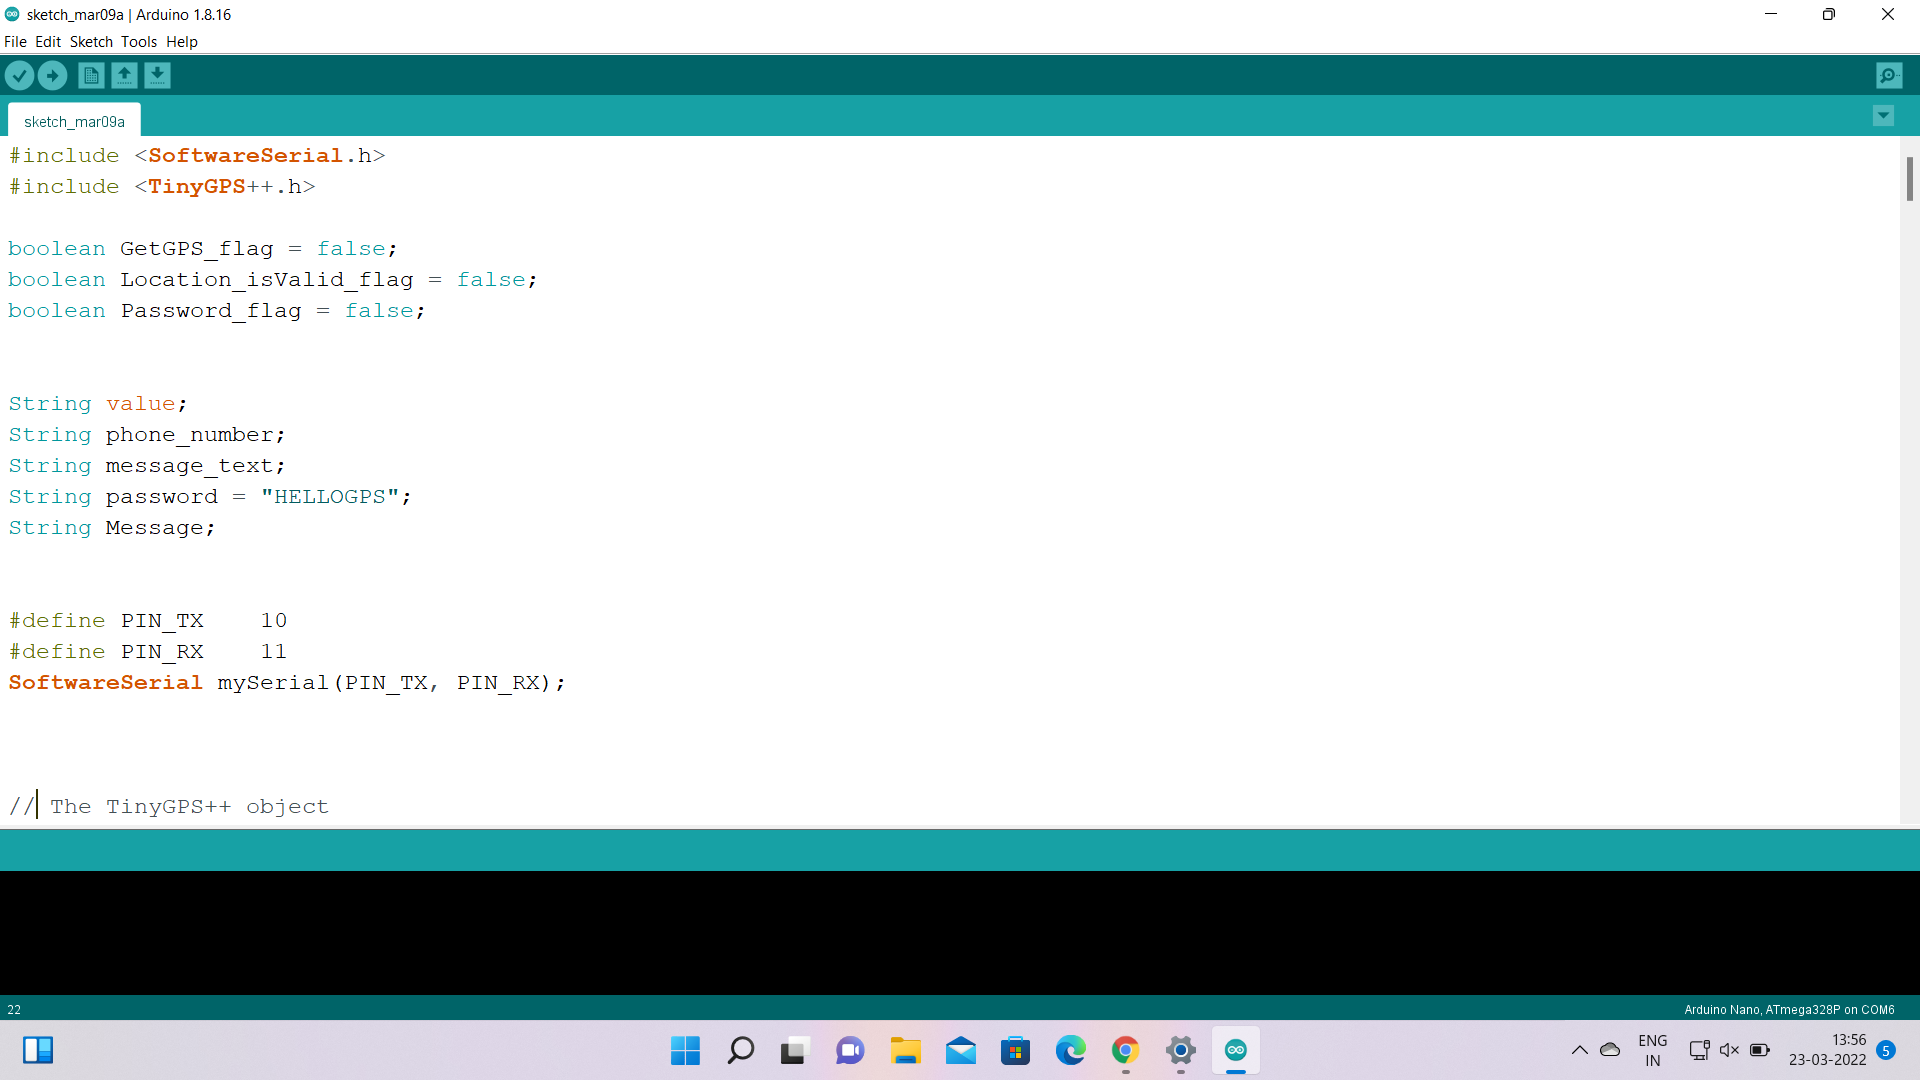Open the File menu
Image resolution: width=1920 pixels, height=1080 pixels.
(x=15, y=42)
